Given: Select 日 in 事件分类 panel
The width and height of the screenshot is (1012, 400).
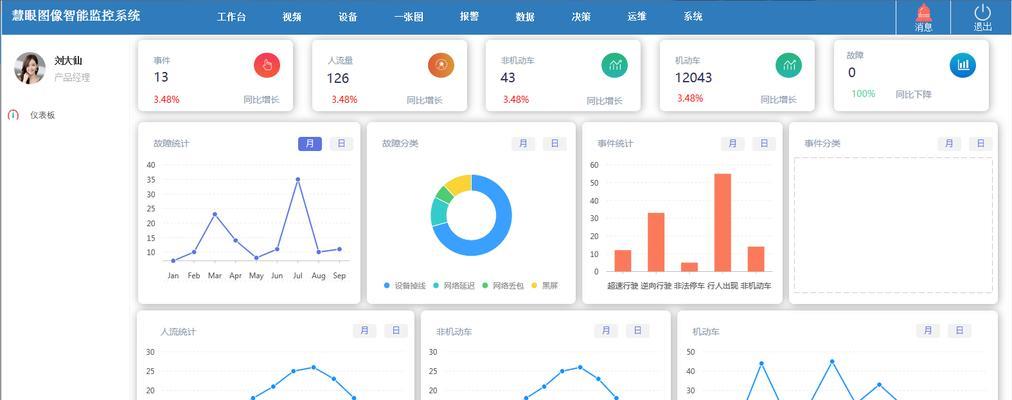Looking at the screenshot, I should click(980, 144).
